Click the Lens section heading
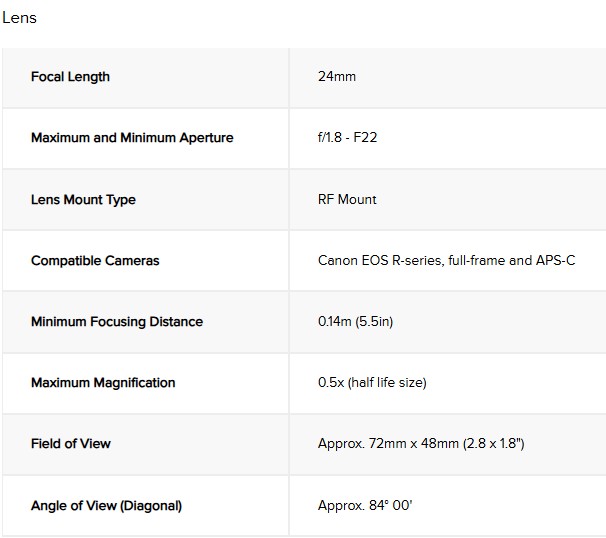606x538 pixels. (20, 18)
